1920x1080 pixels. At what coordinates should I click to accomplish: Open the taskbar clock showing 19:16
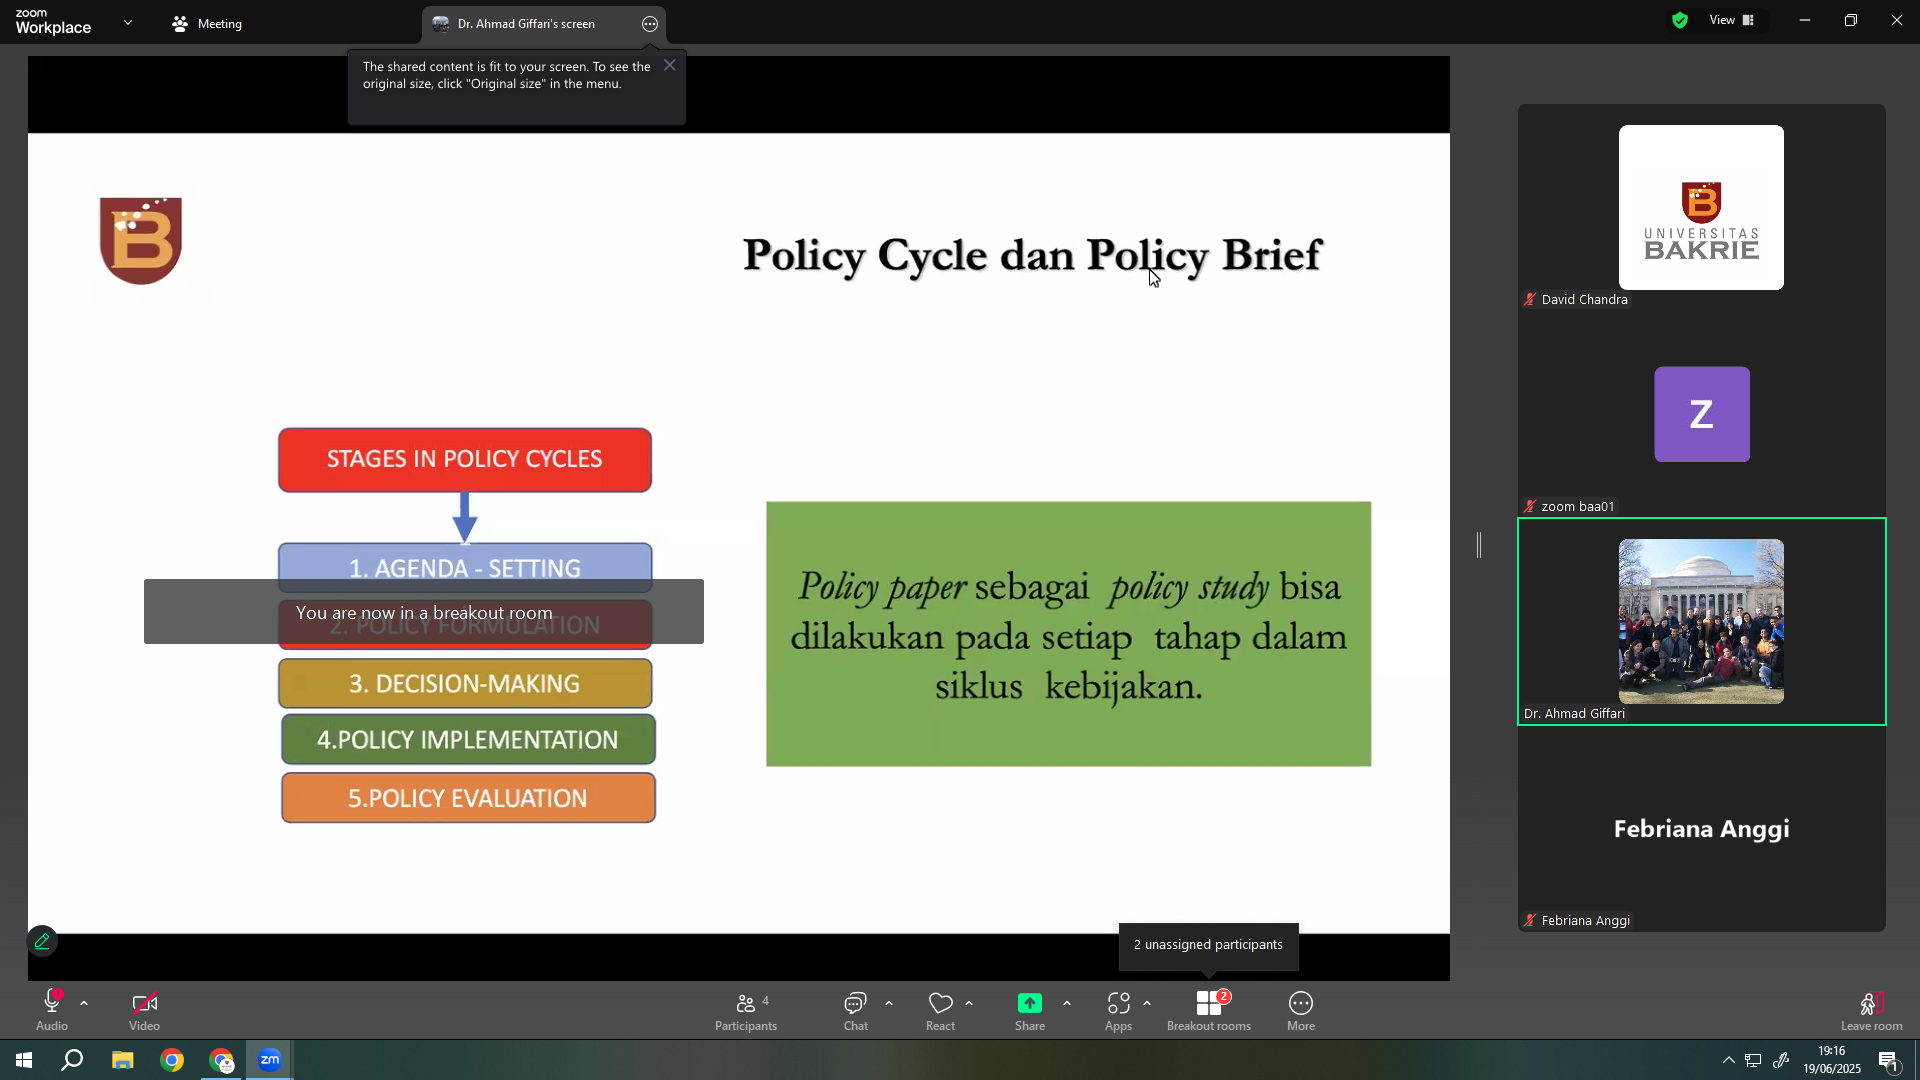tap(1832, 1060)
